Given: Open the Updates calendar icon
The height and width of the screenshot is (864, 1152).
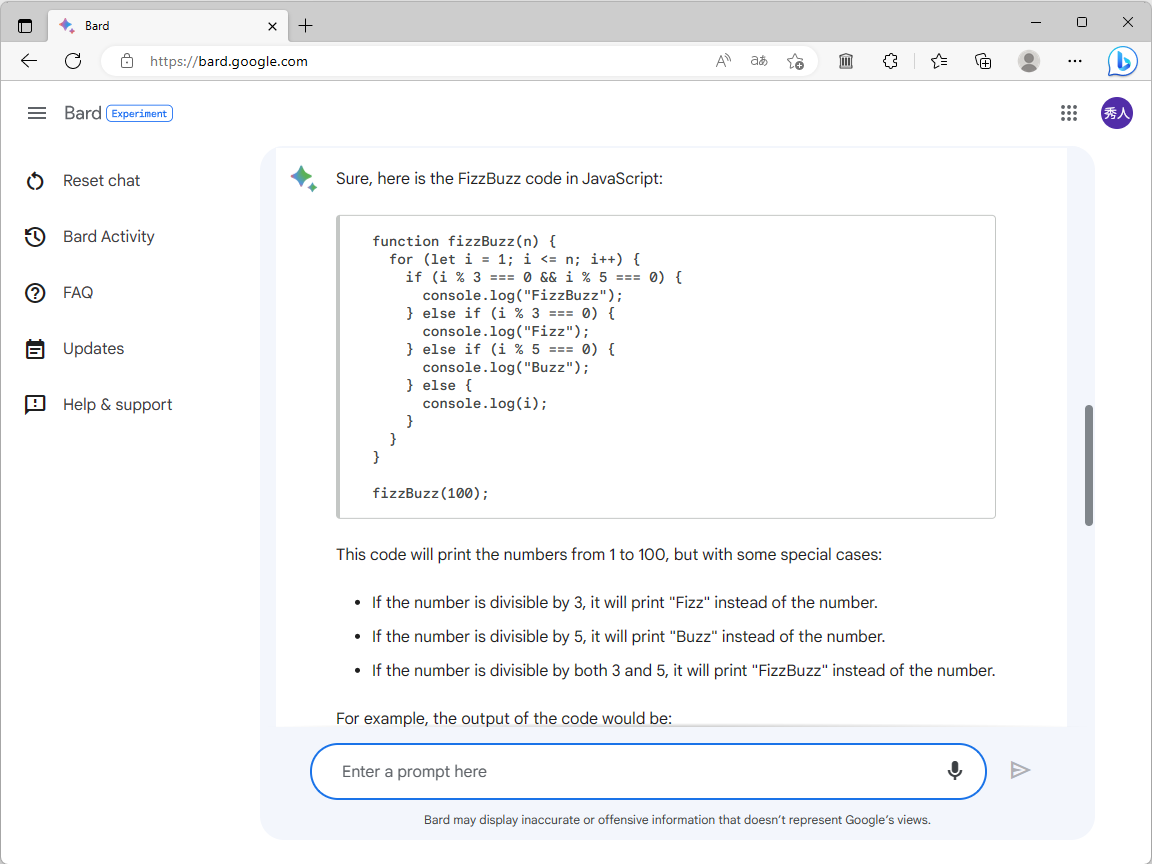Looking at the screenshot, I should coord(35,349).
